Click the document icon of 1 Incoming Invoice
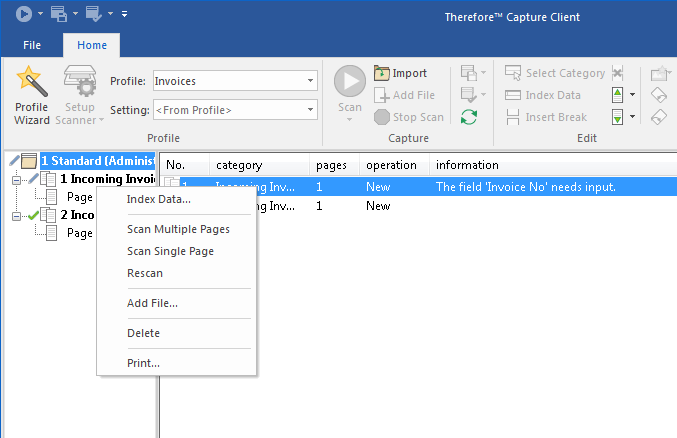 (x=48, y=179)
